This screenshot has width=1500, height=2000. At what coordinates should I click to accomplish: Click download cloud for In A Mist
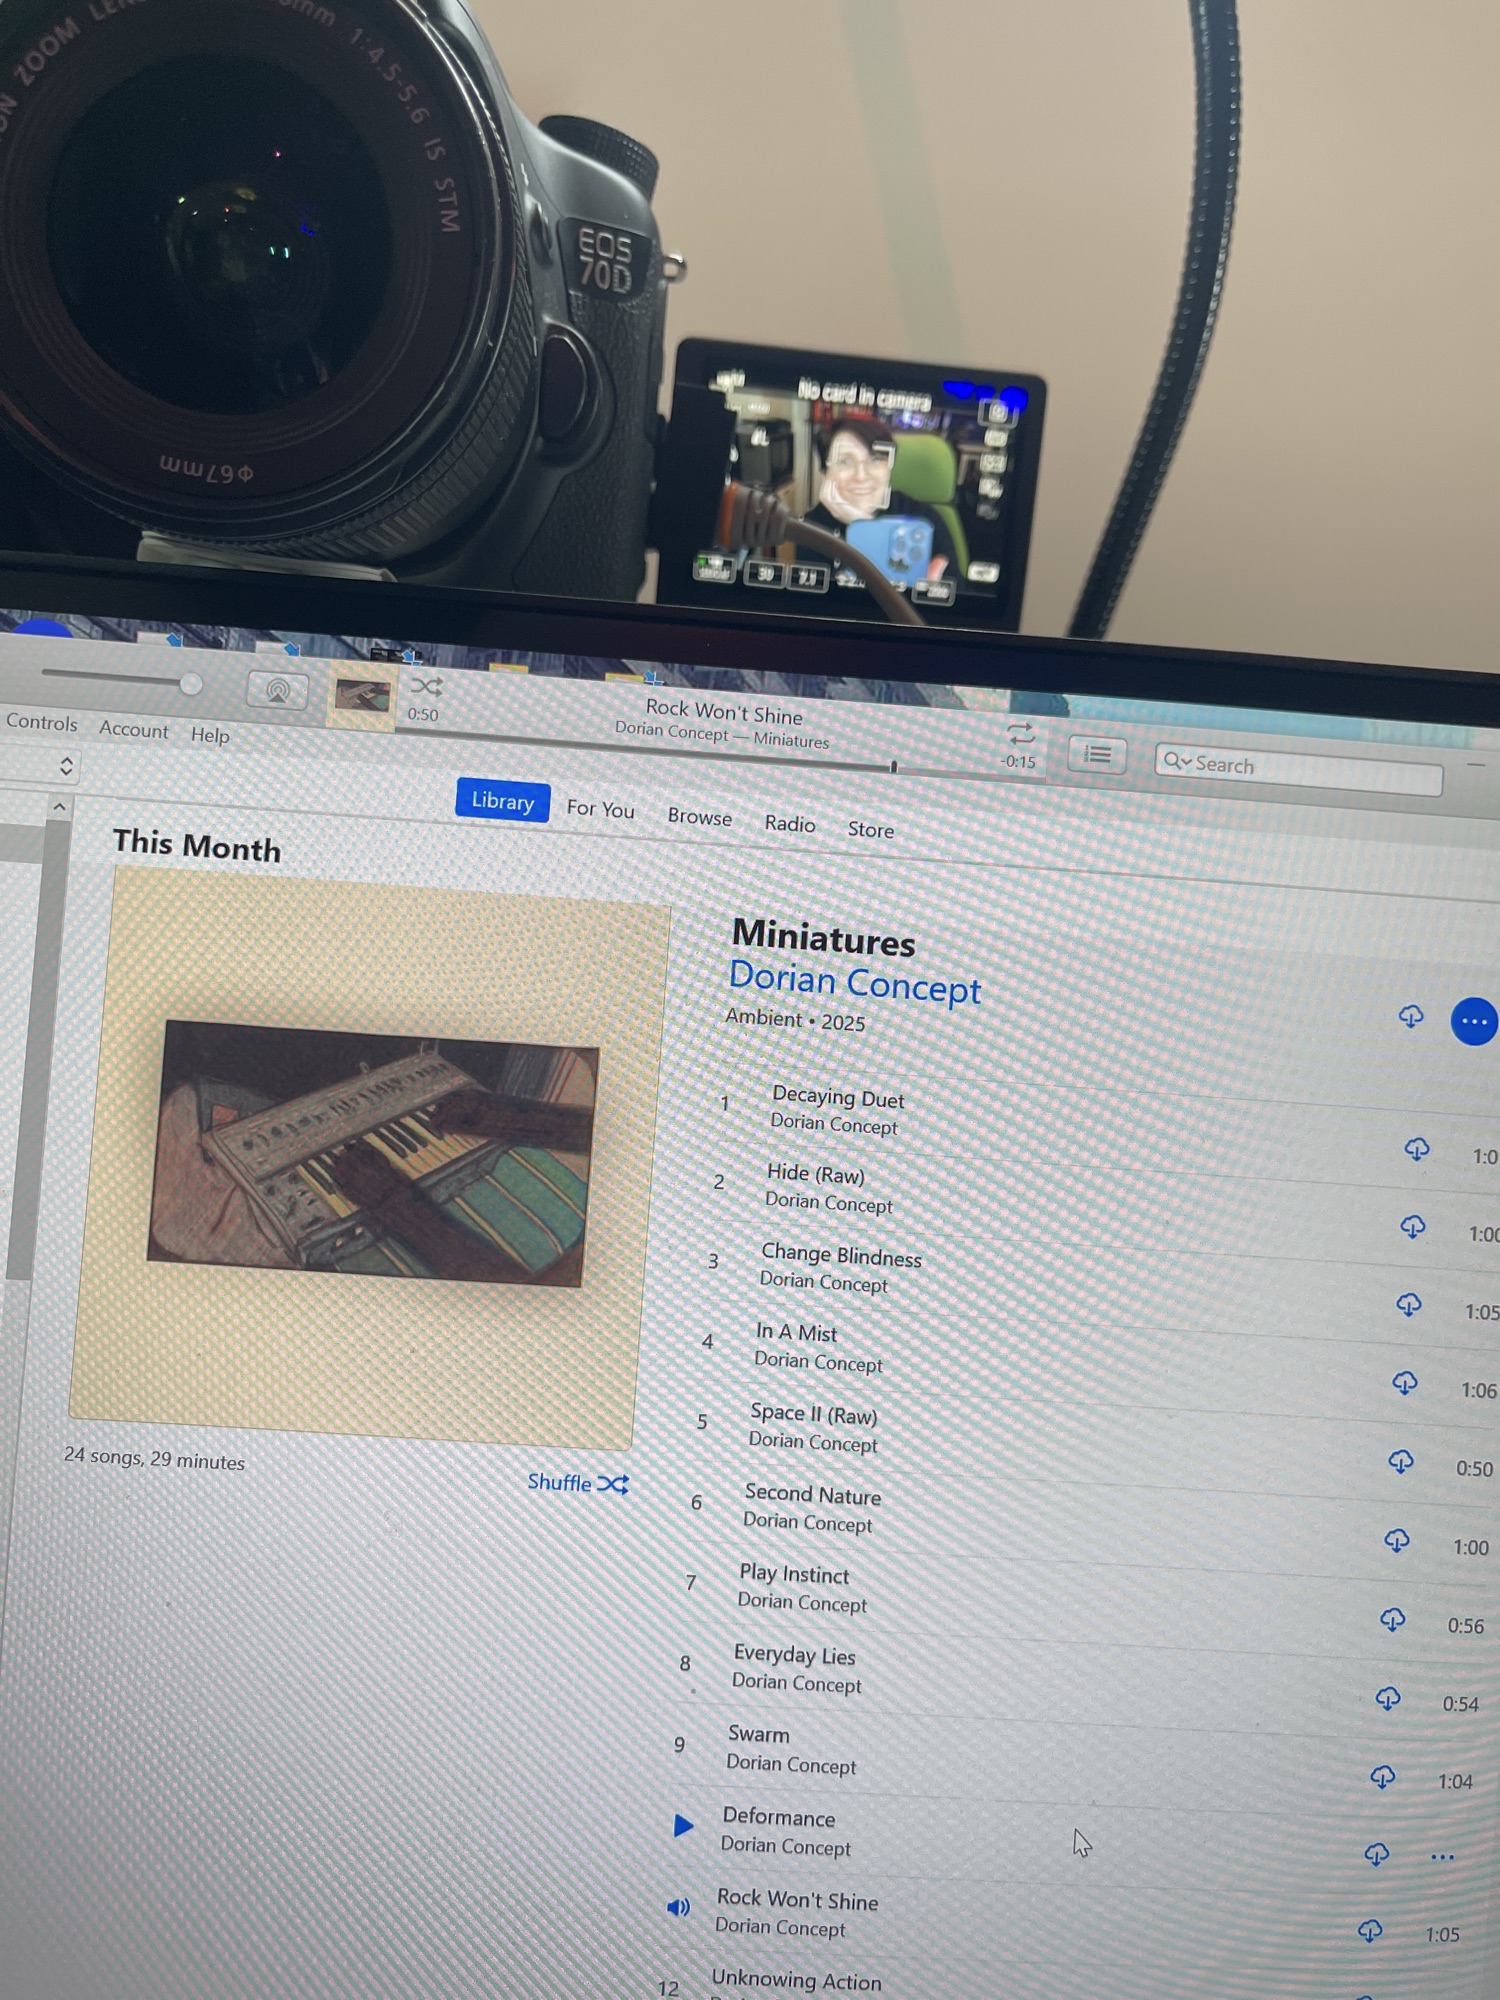coord(1404,1382)
